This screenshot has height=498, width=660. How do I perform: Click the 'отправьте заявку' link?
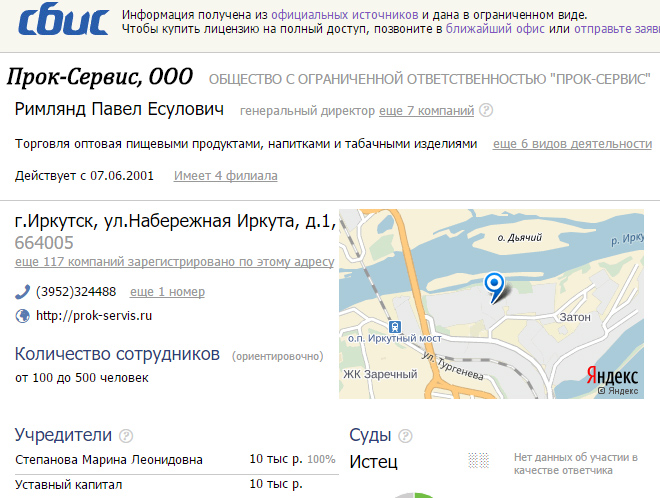click(617, 29)
